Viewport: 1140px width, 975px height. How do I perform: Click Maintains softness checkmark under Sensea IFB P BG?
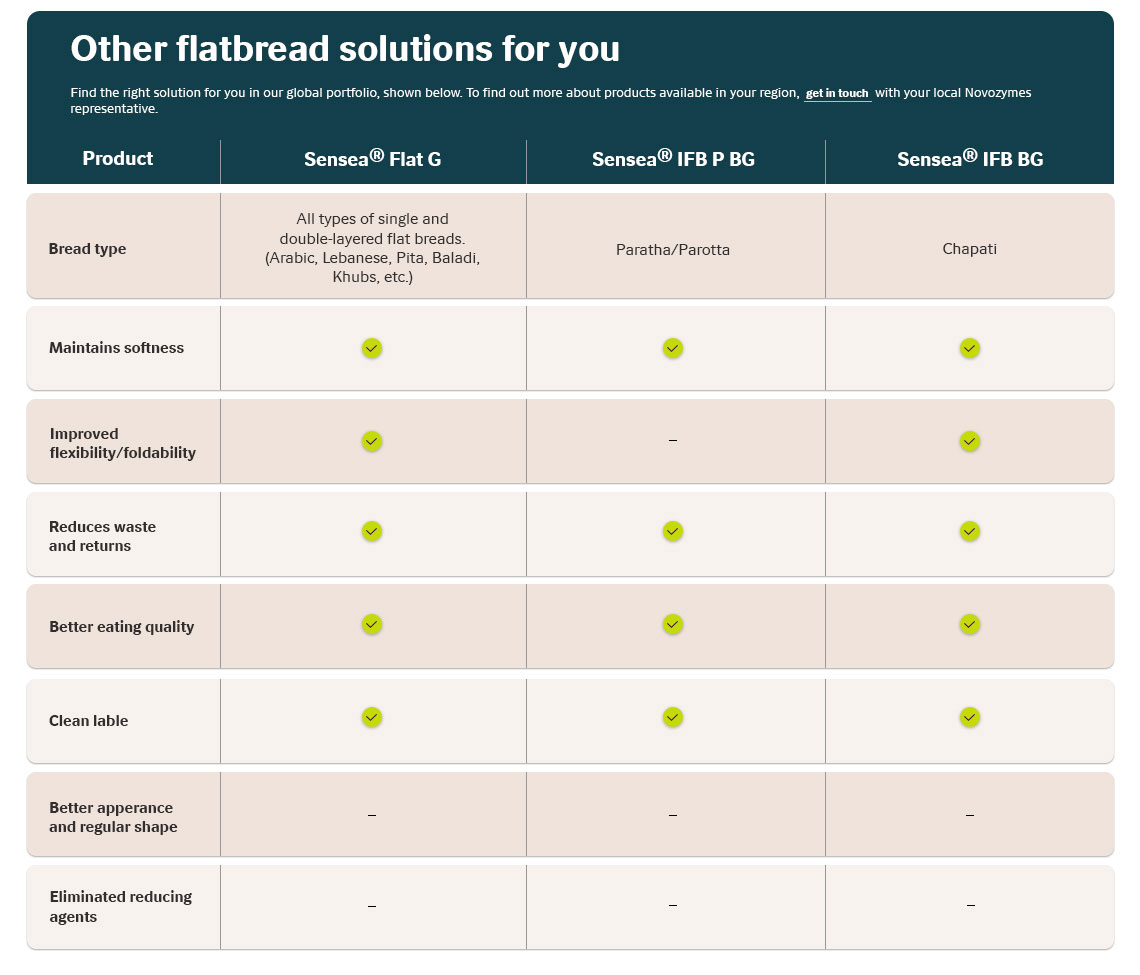pyautogui.click(x=673, y=348)
